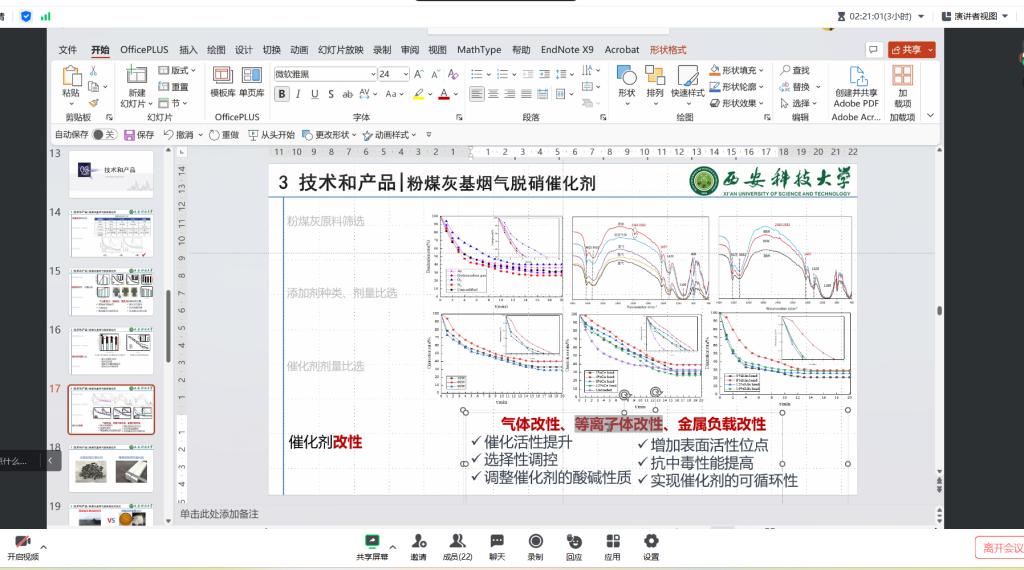This screenshot has height=570, width=1024.
Task: Click the Share Screen icon in meeting toolbar
Action: pyautogui.click(x=373, y=541)
